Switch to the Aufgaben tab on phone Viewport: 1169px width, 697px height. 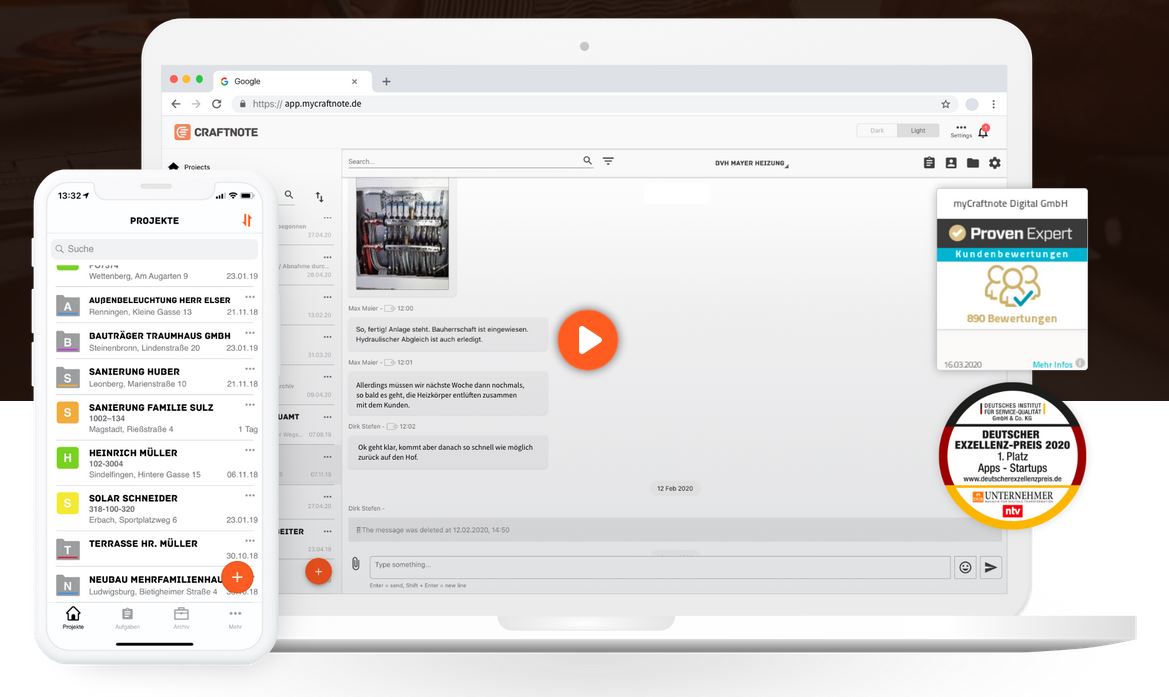[127, 618]
